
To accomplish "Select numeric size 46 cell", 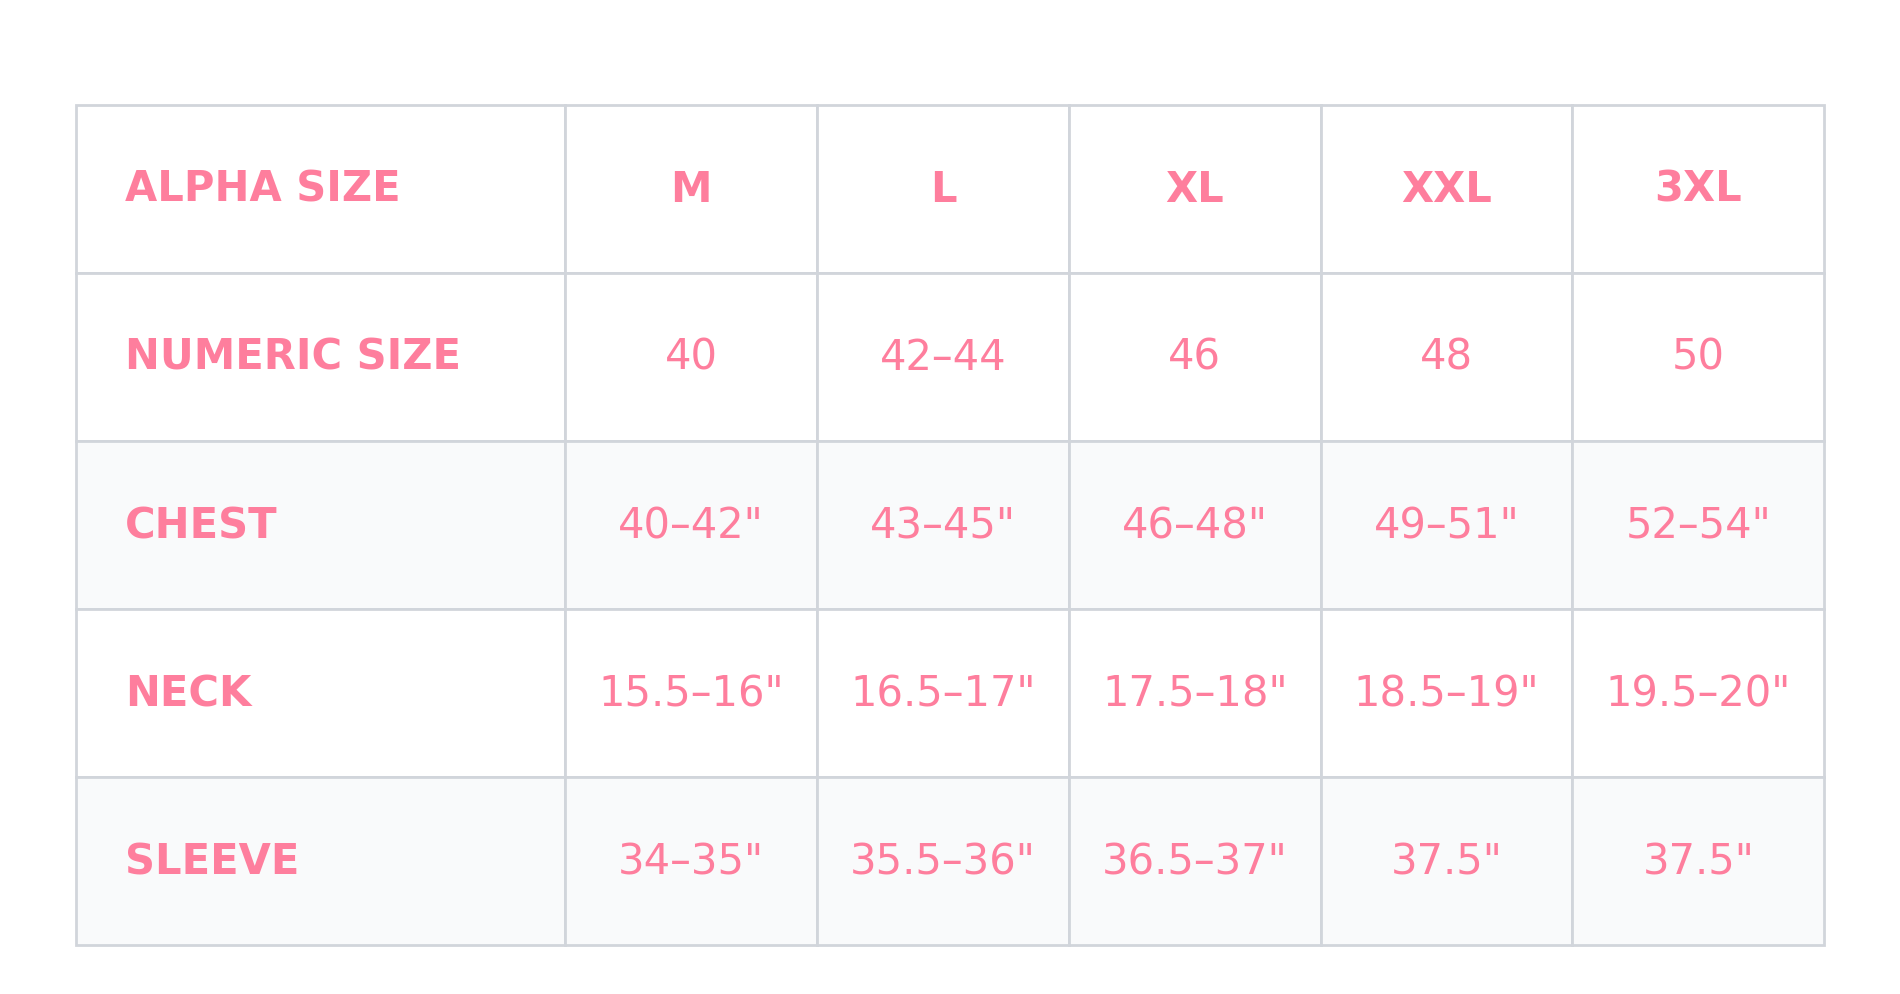I will (x=1194, y=356).
